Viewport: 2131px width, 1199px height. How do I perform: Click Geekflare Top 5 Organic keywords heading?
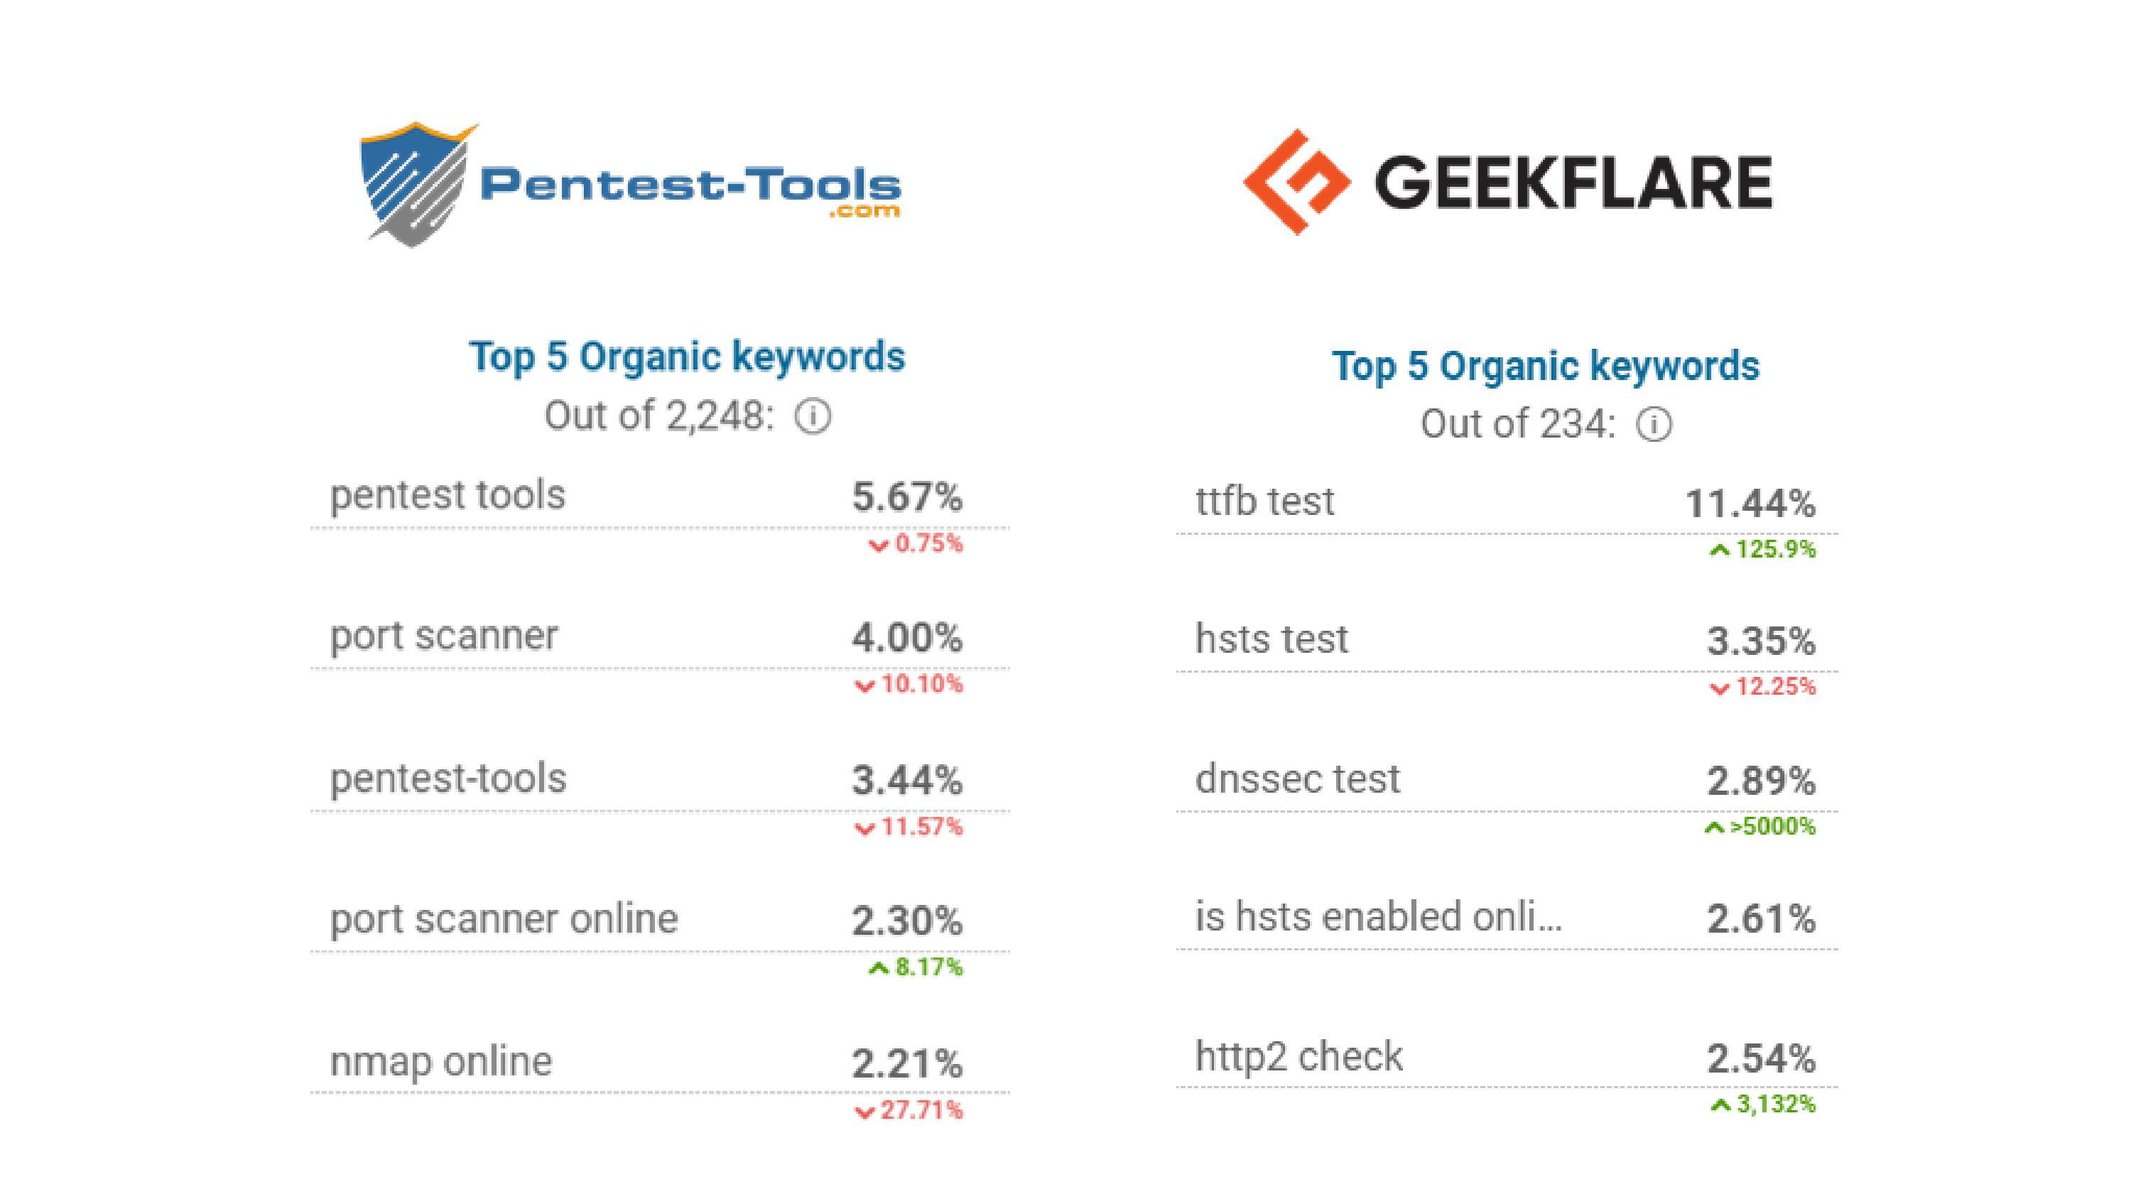pos(1545,366)
